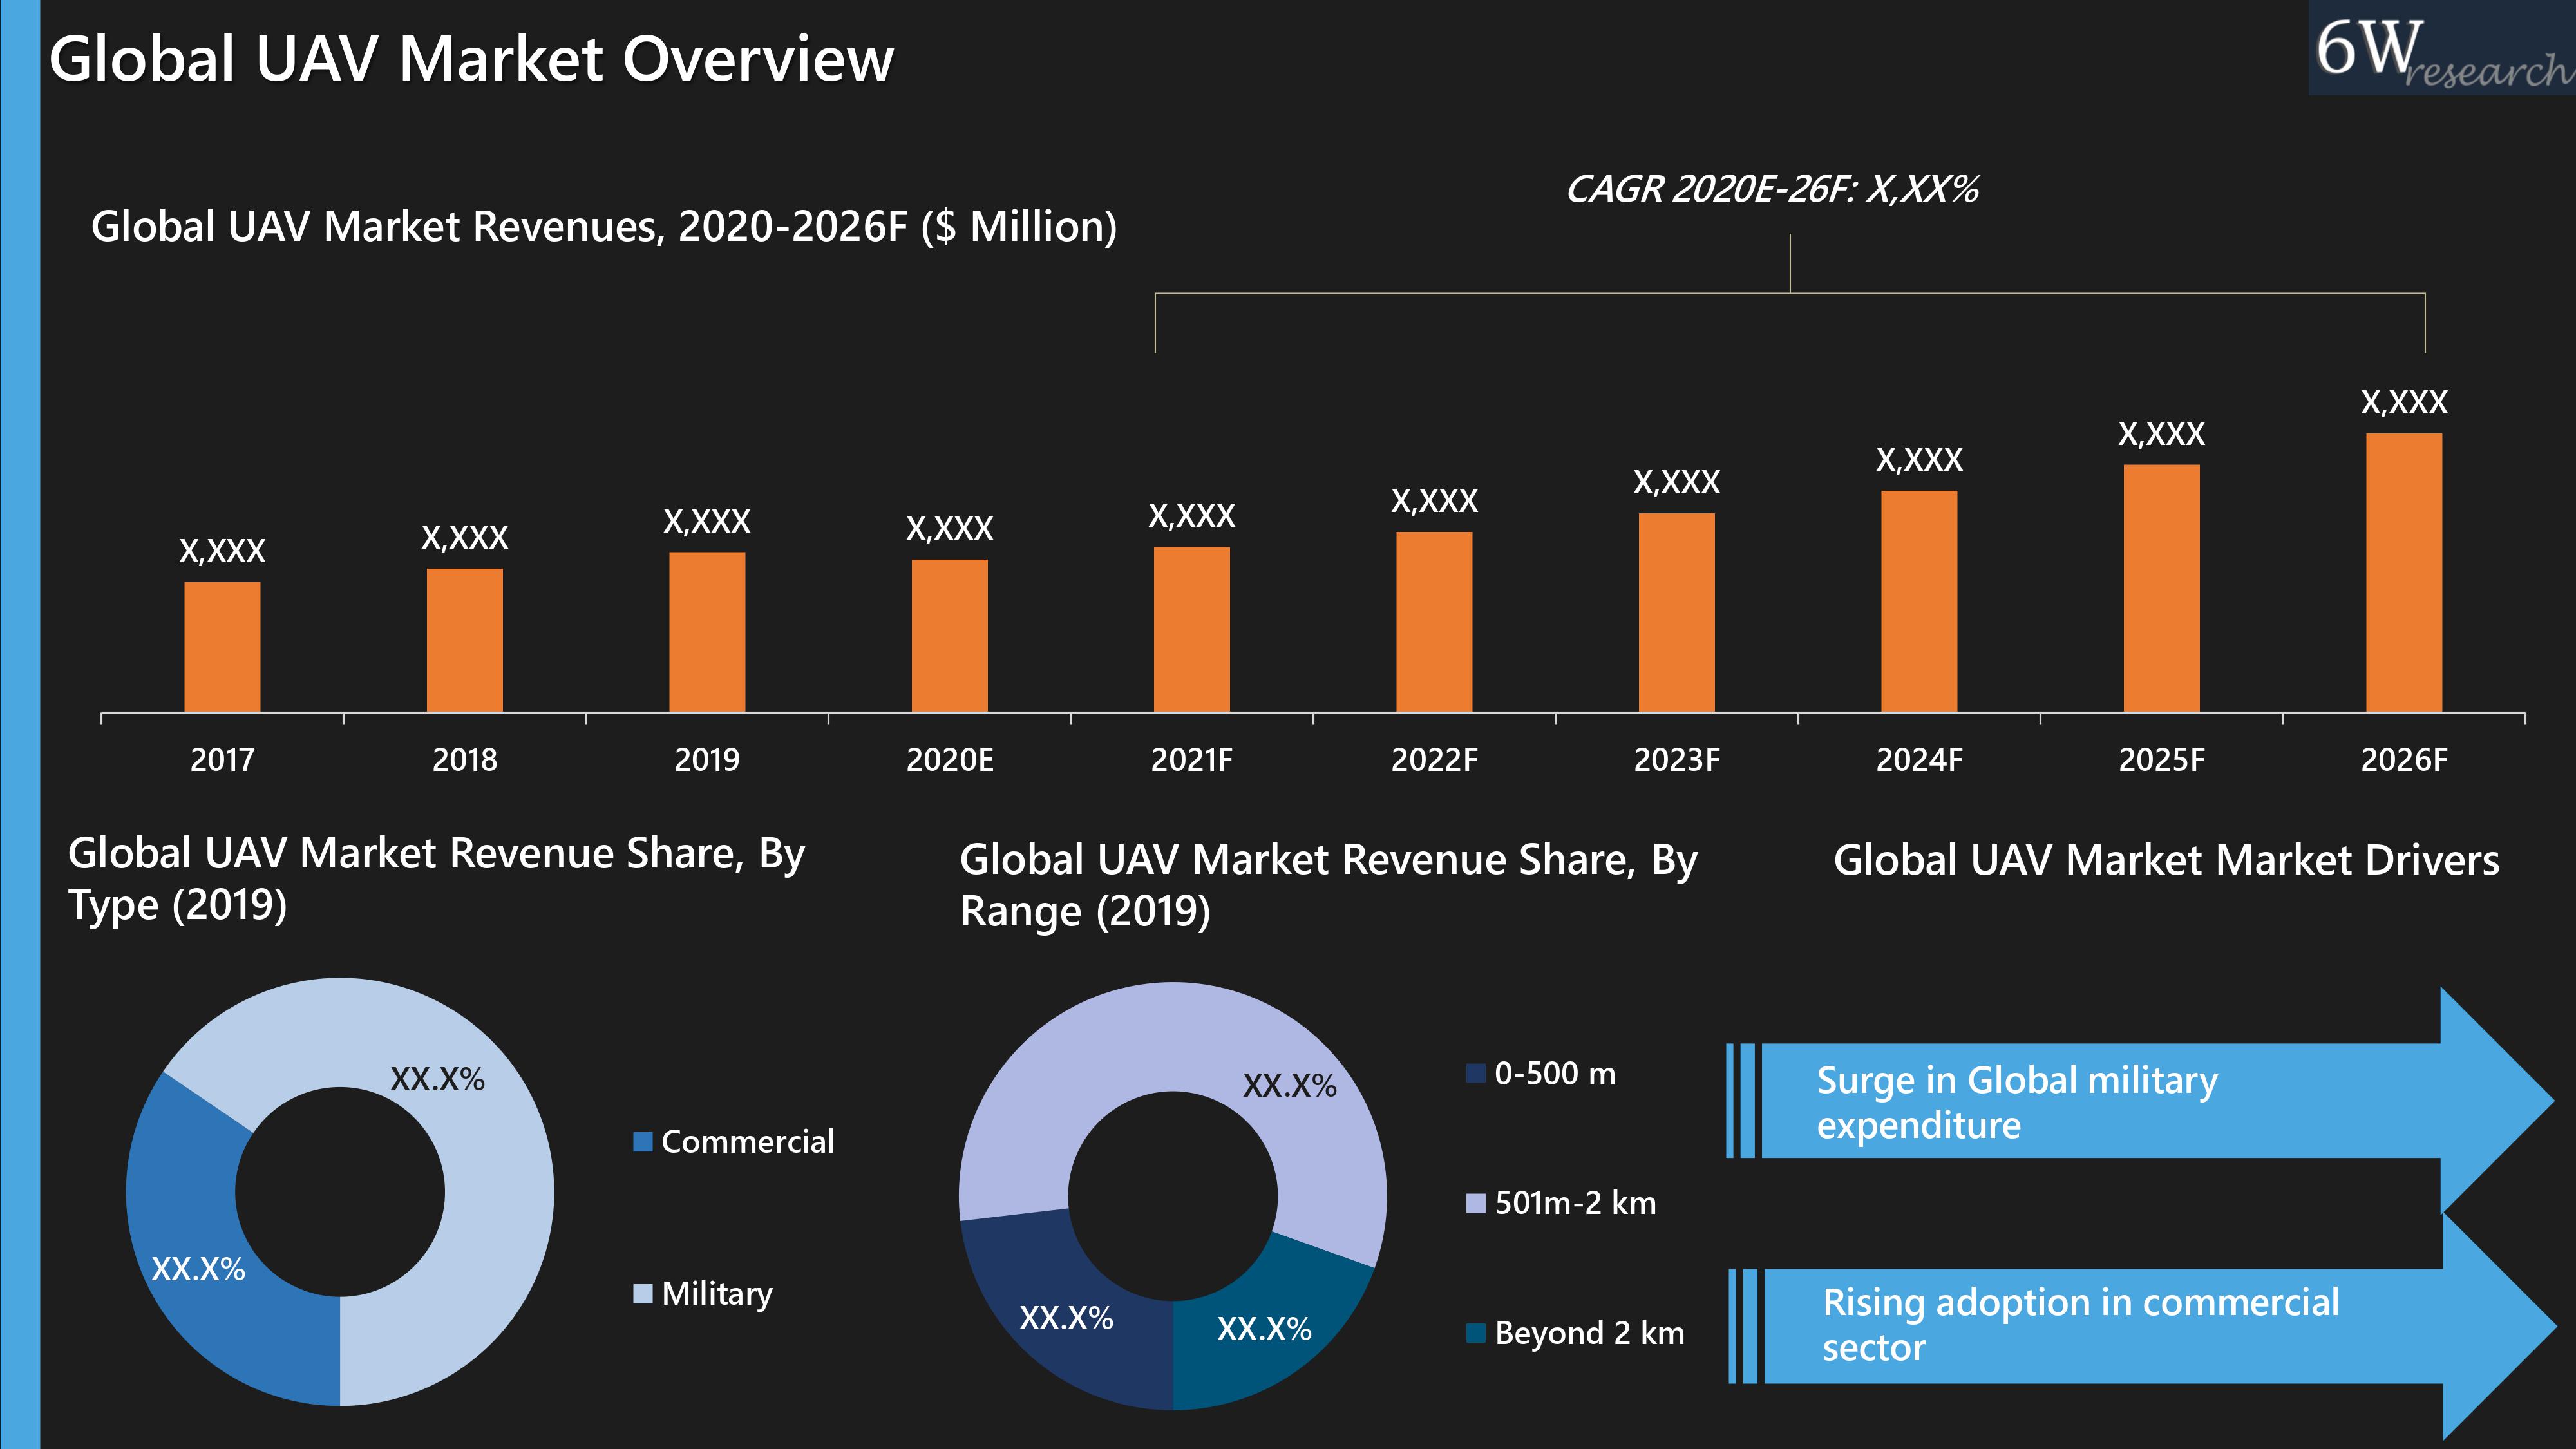Click the Beyond 2 km legend label
The width and height of the screenshot is (2576, 1449).
pyautogui.click(x=1590, y=1334)
